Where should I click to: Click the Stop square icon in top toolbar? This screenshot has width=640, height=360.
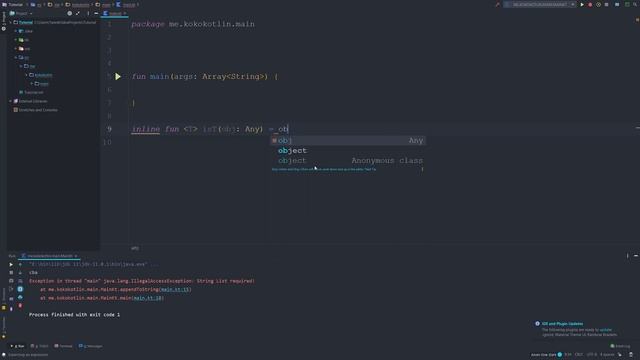(607, 4)
